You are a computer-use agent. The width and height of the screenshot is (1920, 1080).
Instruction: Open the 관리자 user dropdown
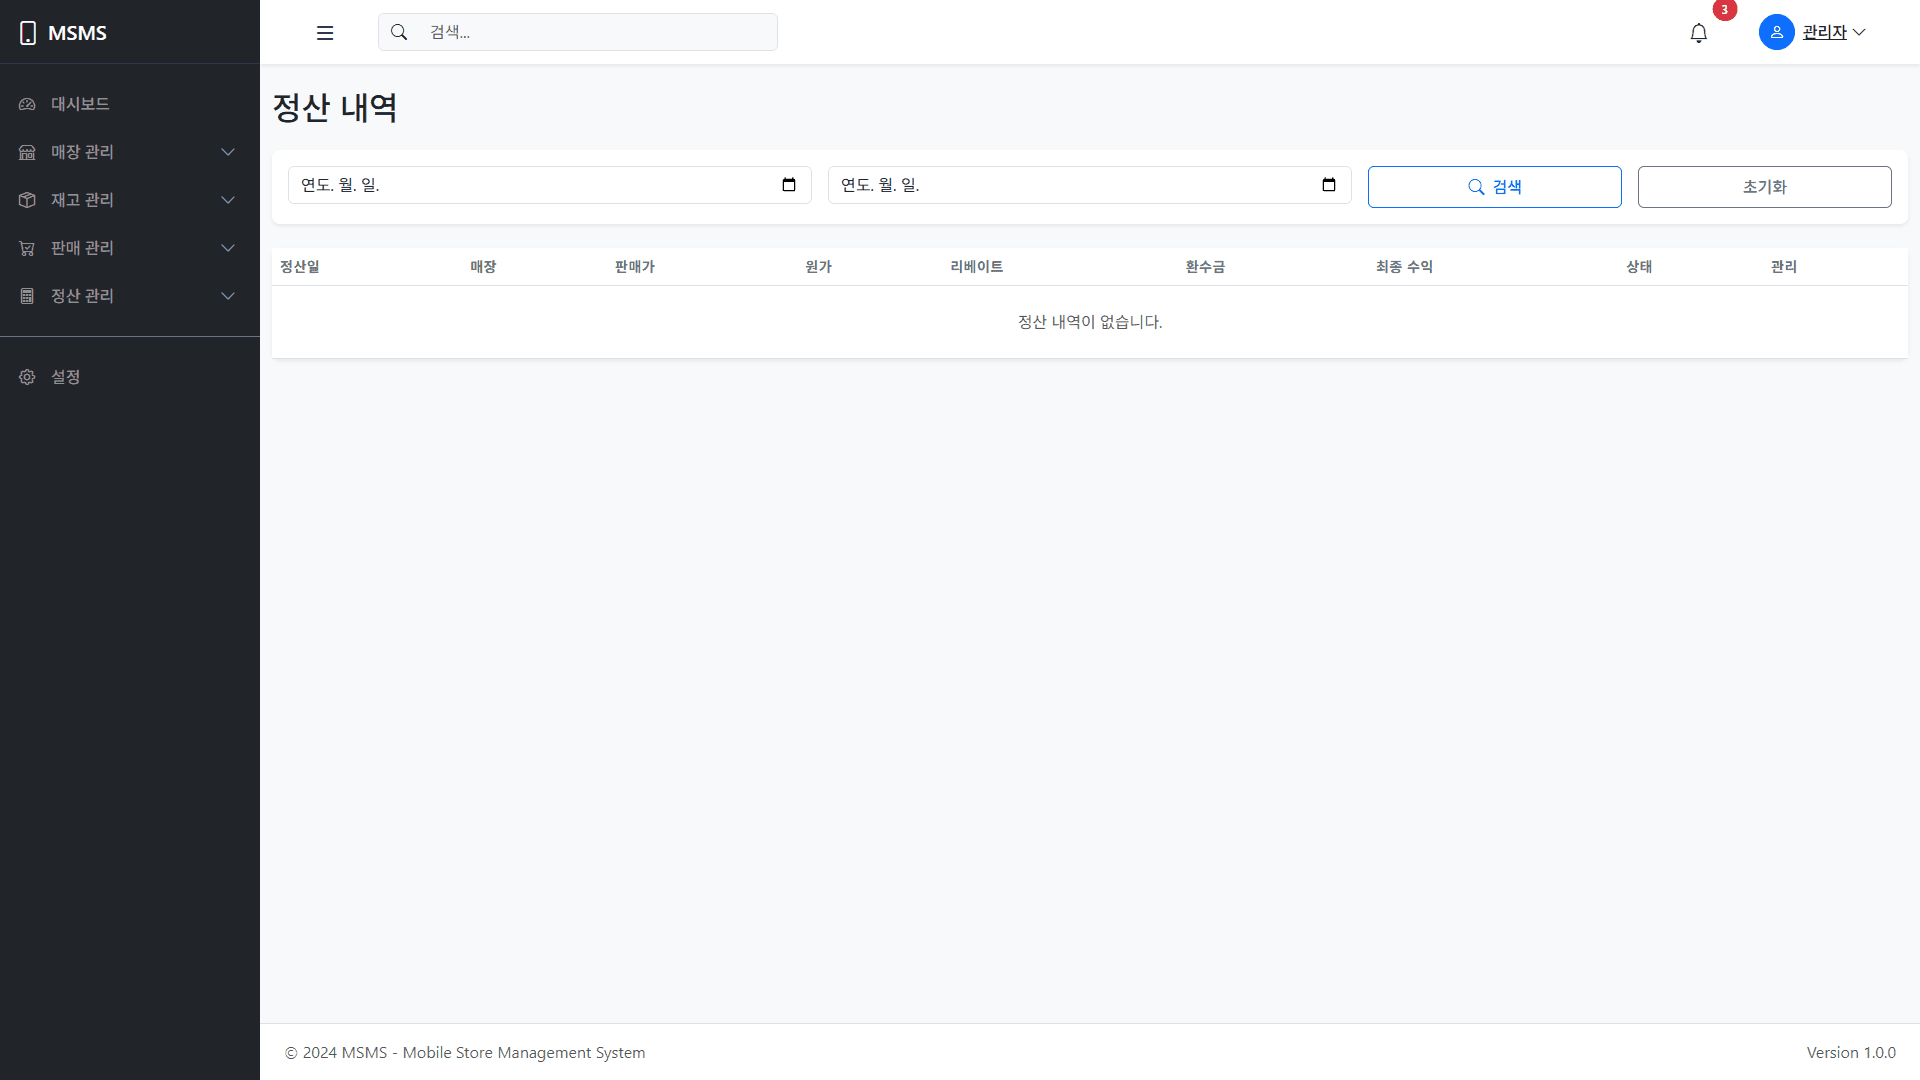pyautogui.click(x=1834, y=32)
